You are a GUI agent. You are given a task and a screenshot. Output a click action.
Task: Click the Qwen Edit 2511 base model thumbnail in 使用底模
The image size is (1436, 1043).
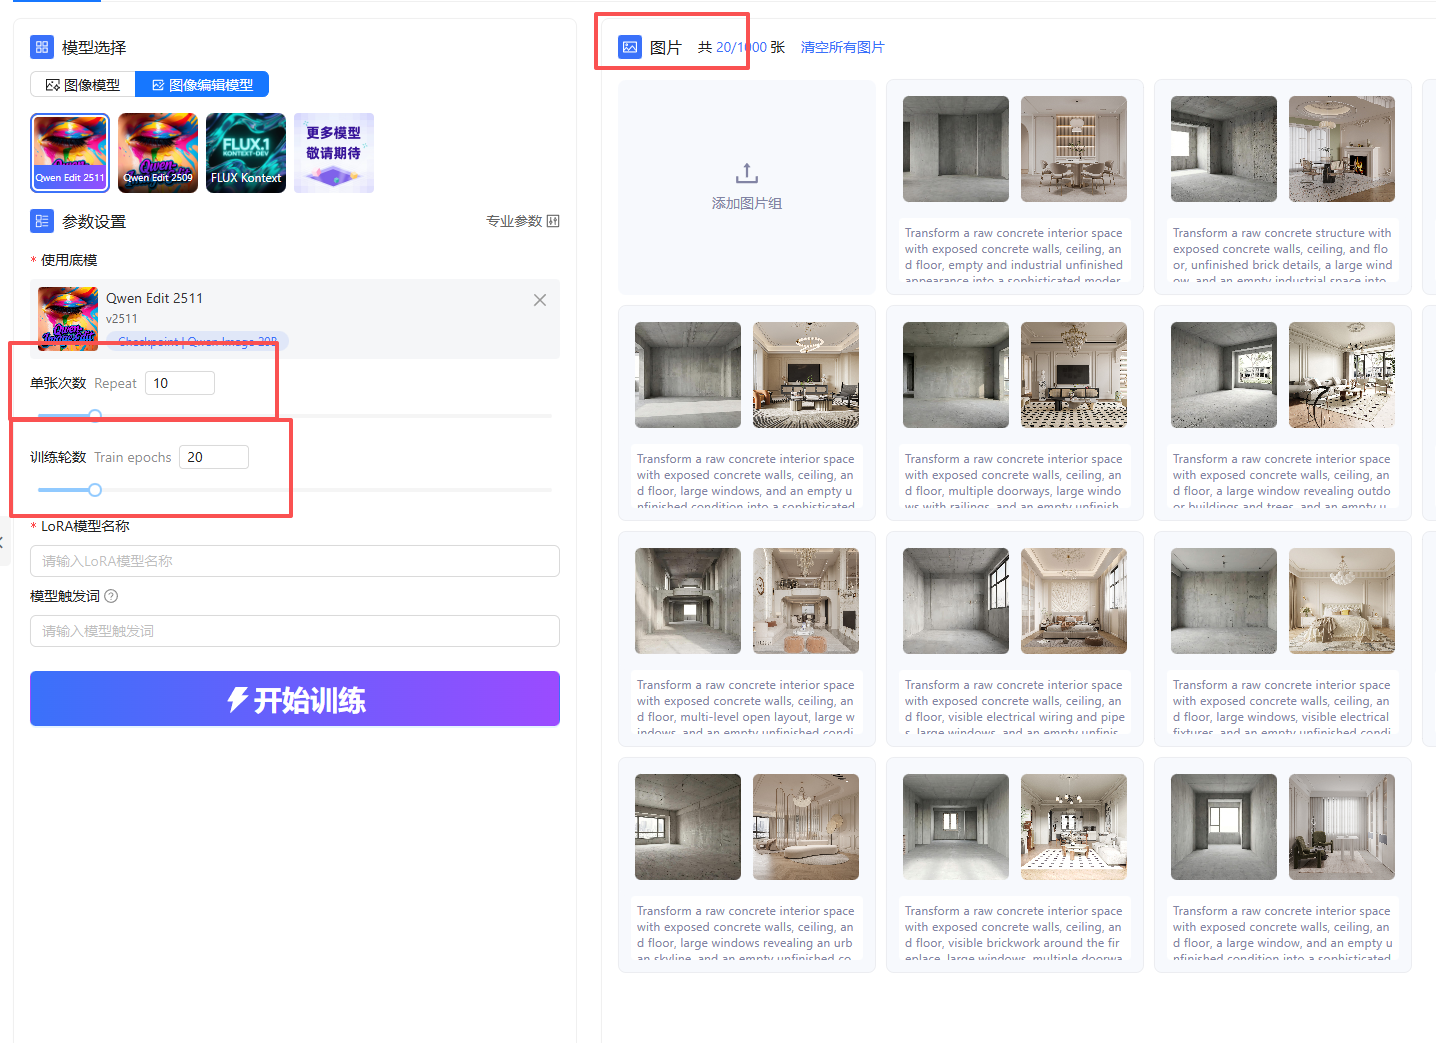point(68,318)
